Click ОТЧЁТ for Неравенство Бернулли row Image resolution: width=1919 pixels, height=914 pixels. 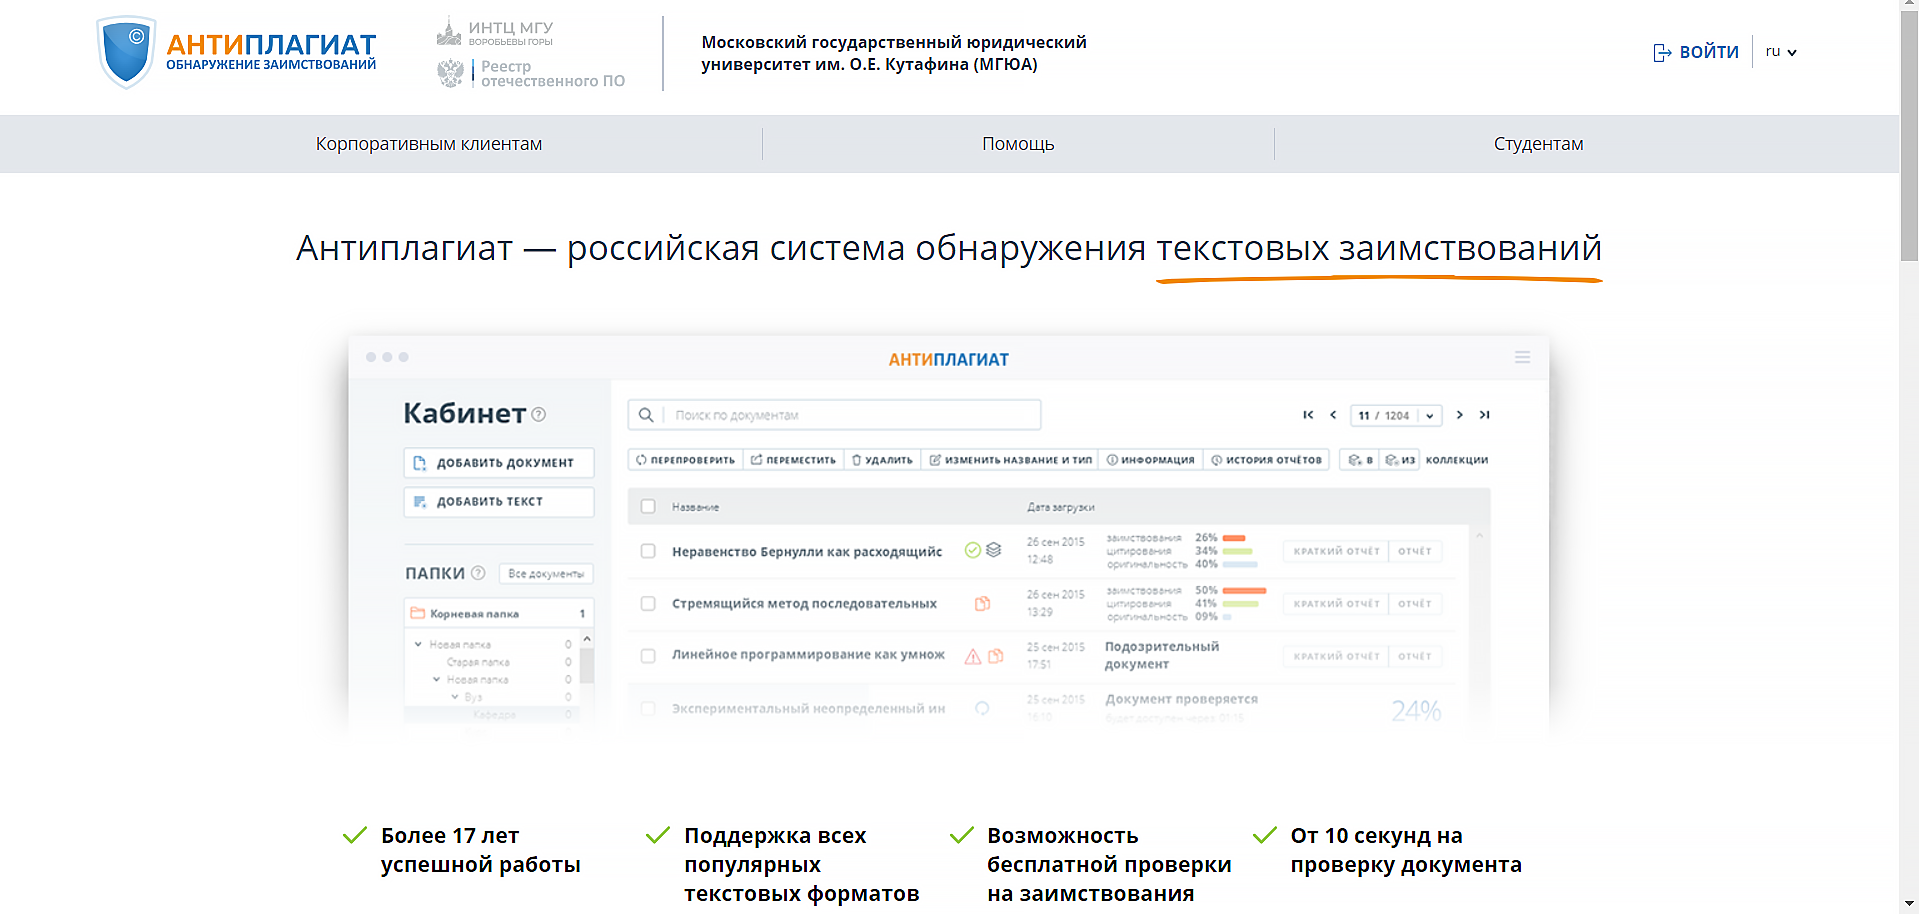coord(1415,551)
